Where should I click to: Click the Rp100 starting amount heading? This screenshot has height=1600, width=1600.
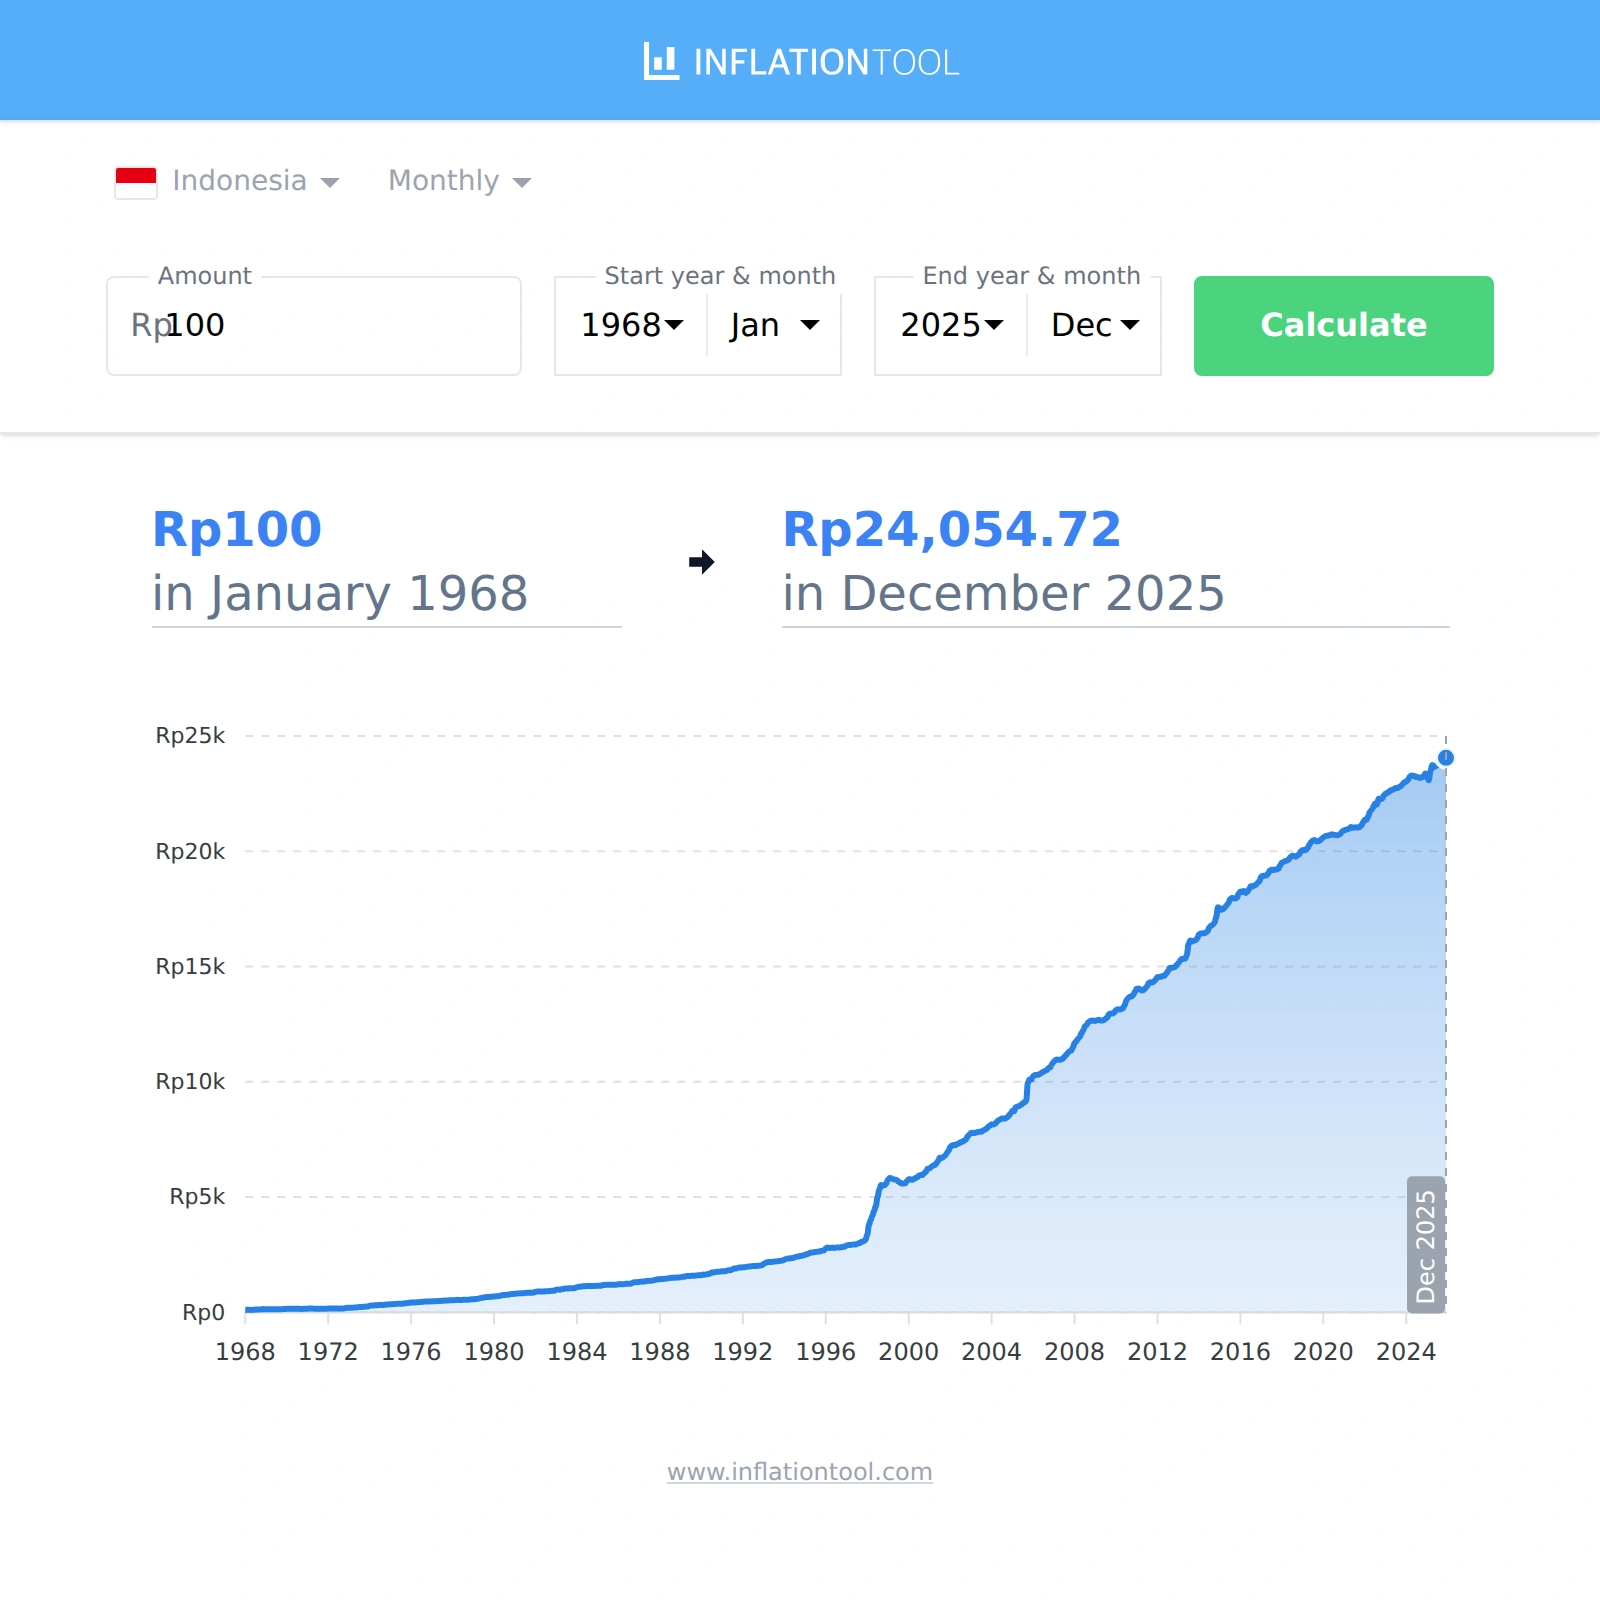click(237, 529)
